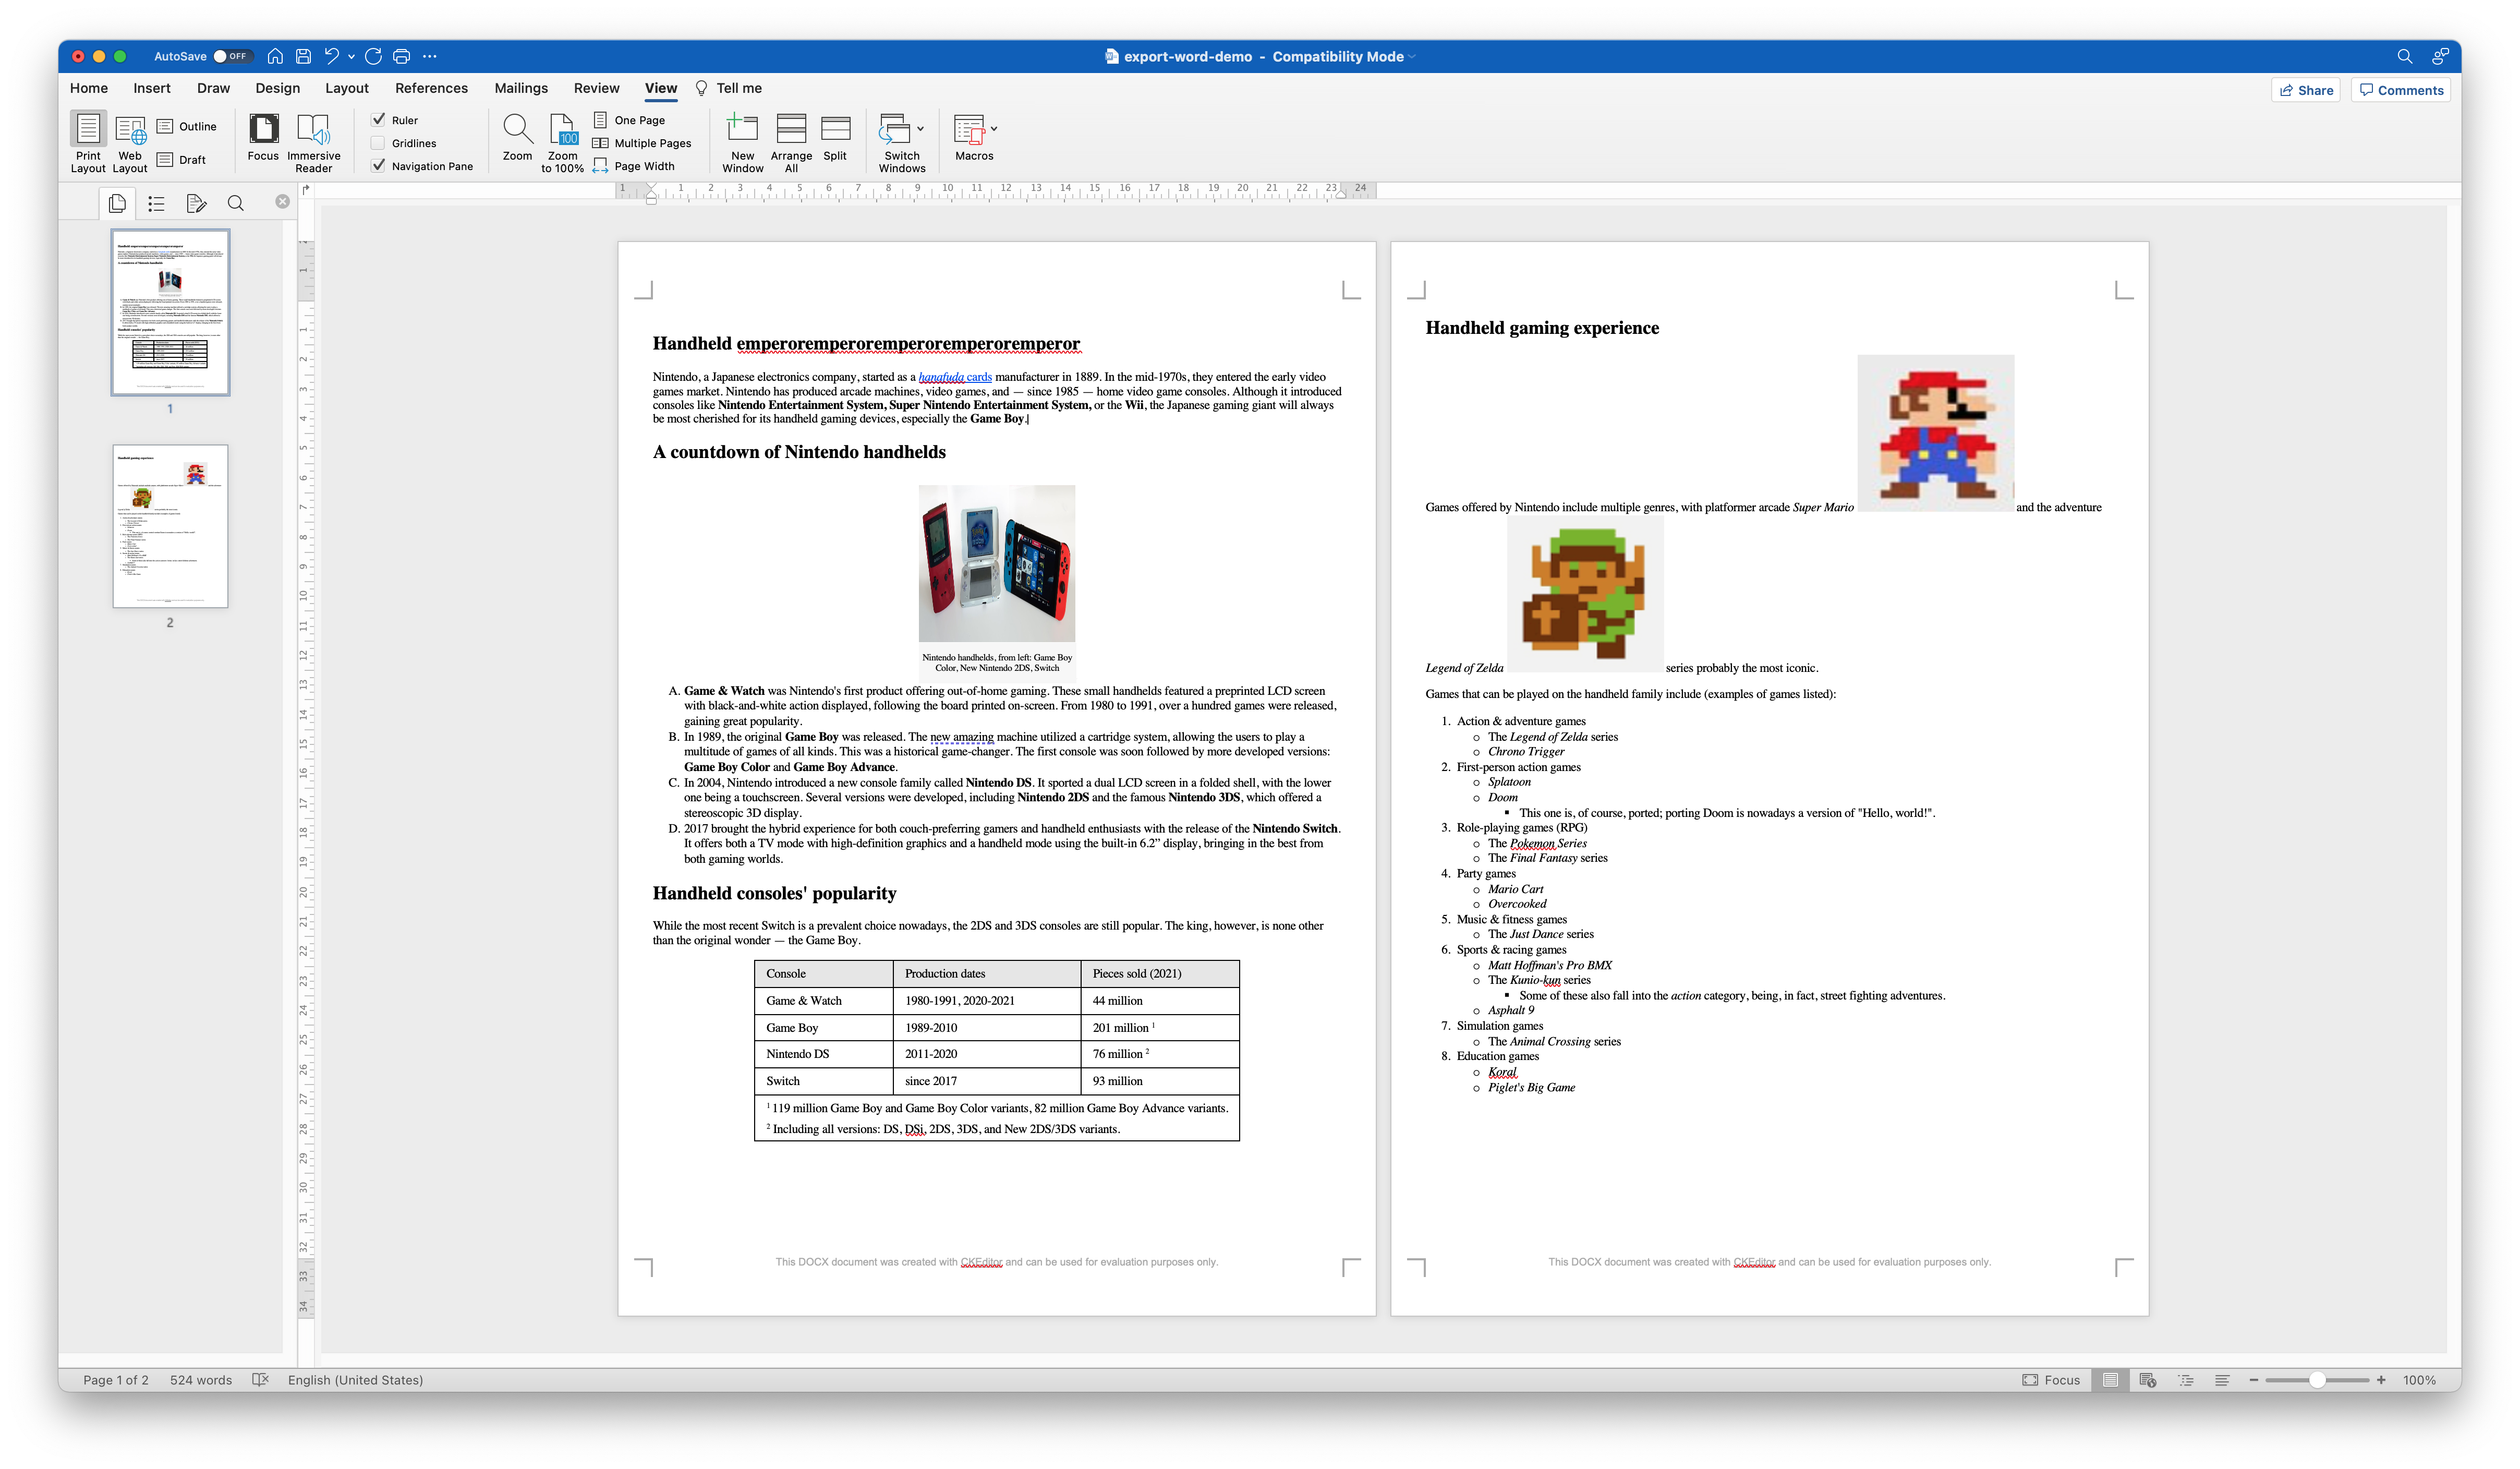This screenshot has height=1469, width=2520.
Task: Click the Share button
Action: point(2306,90)
